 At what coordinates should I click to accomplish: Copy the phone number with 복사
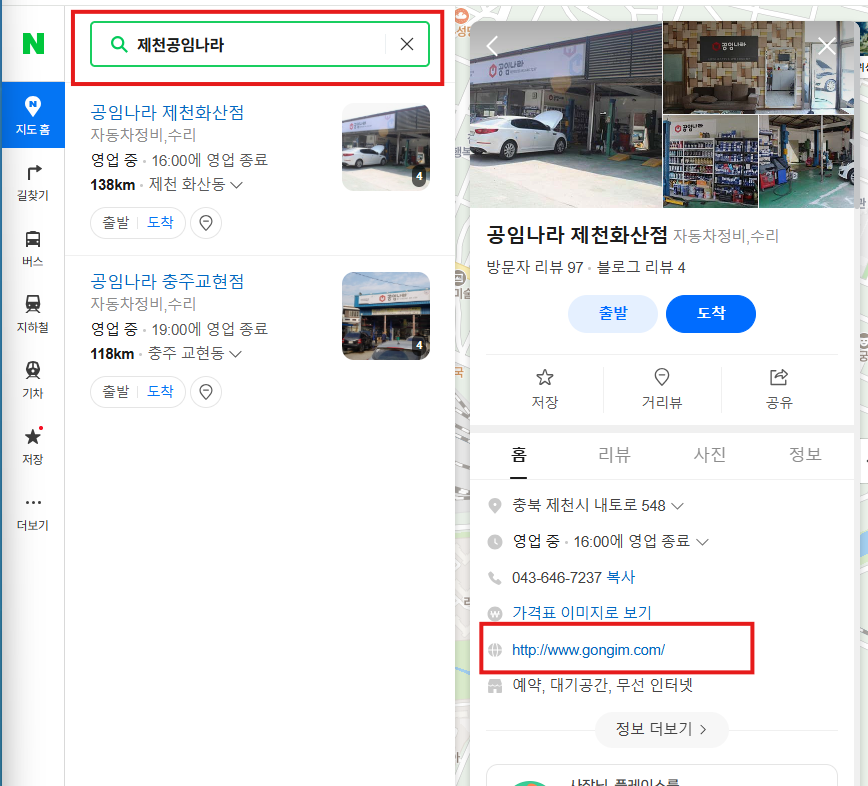point(621,577)
